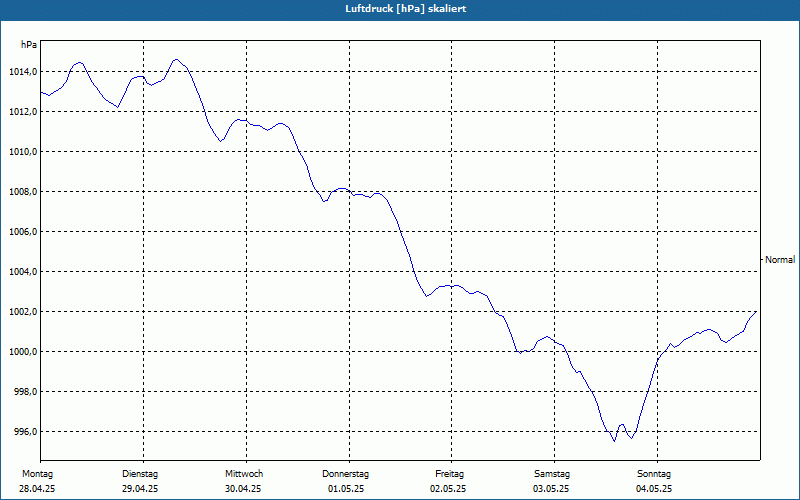Click the date 28.04.25
800x500 pixels.
click(x=37, y=489)
